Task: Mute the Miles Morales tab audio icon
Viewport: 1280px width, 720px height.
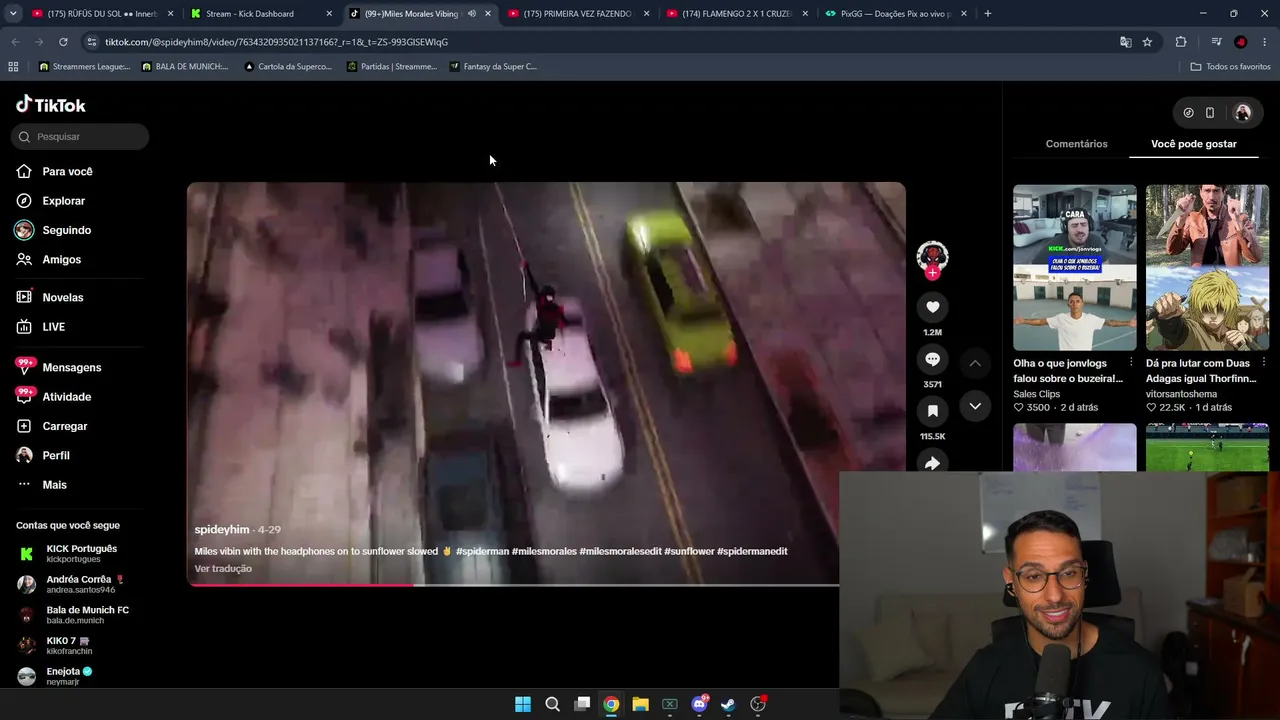Action: 472,14
